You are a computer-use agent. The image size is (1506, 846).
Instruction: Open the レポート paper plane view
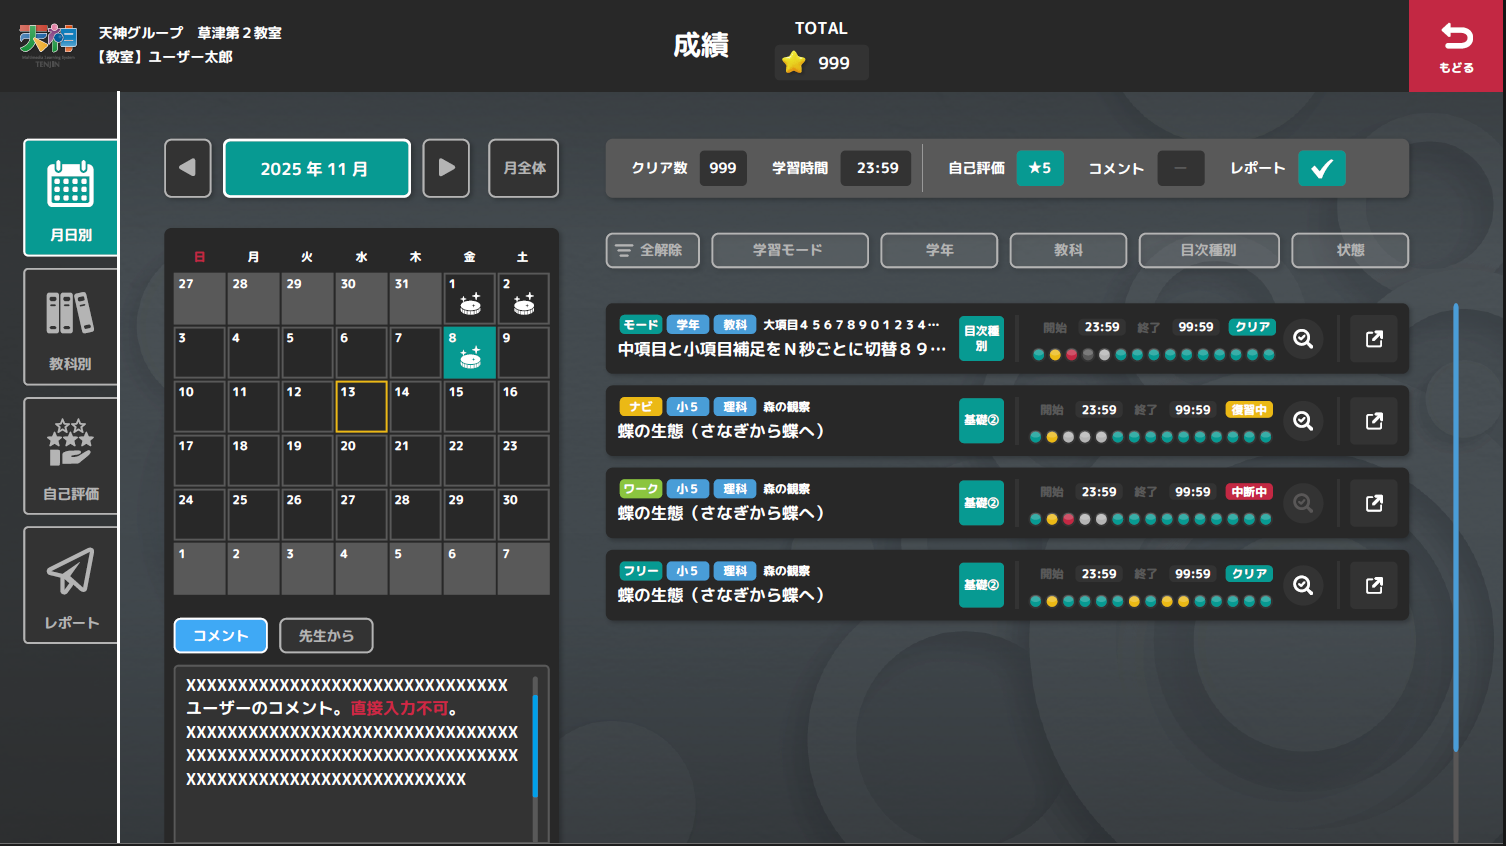tap(70, 585)
